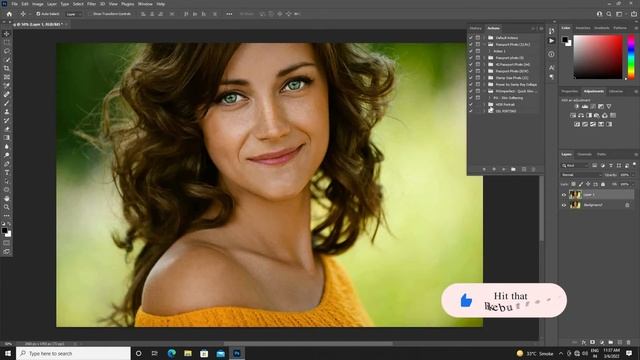Open the Image menu
Image resolution: width=640 pixels, height=360 pixels.
38,4
